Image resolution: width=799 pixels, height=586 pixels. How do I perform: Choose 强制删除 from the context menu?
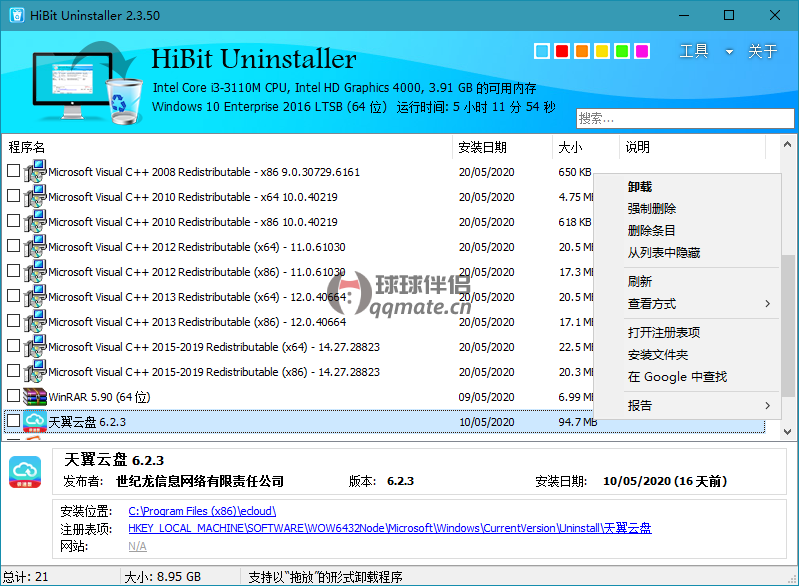pyautogui.click(x=651, y=209)
